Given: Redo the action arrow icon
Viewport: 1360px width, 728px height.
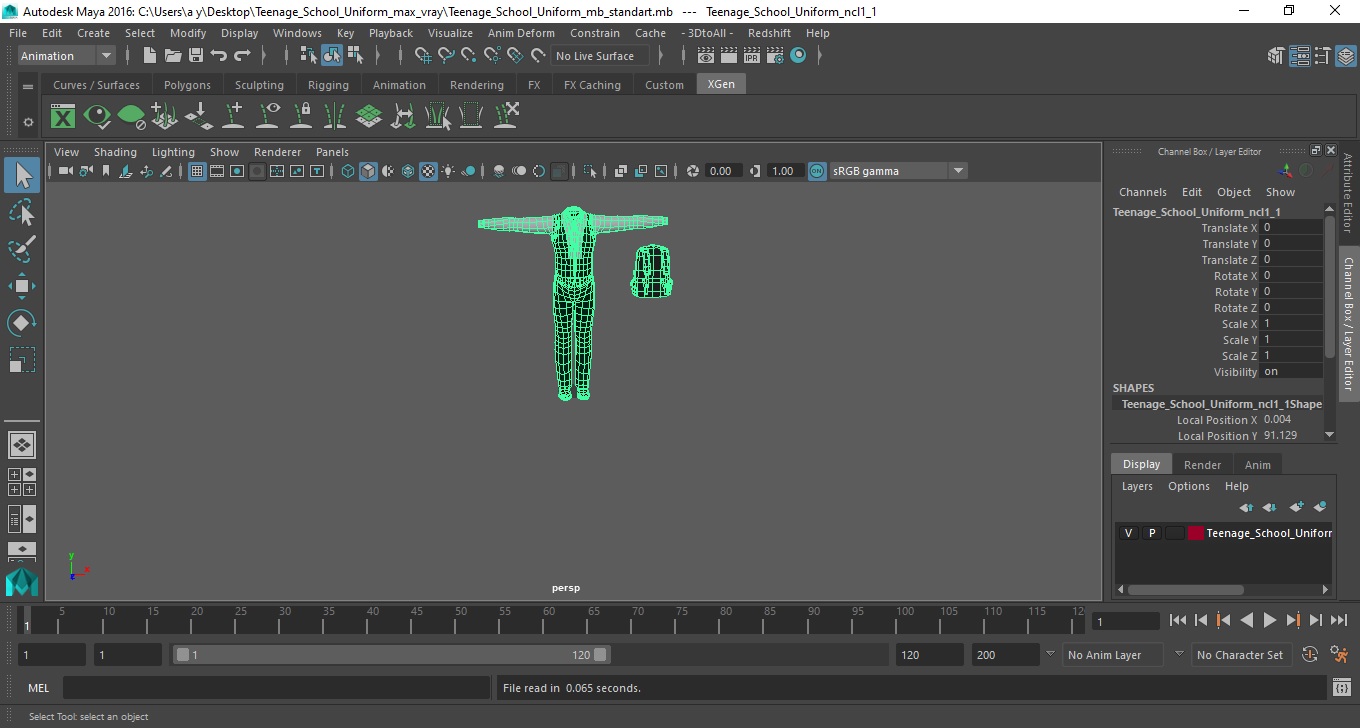Looking at the screenshot, I should click(242, 56).
